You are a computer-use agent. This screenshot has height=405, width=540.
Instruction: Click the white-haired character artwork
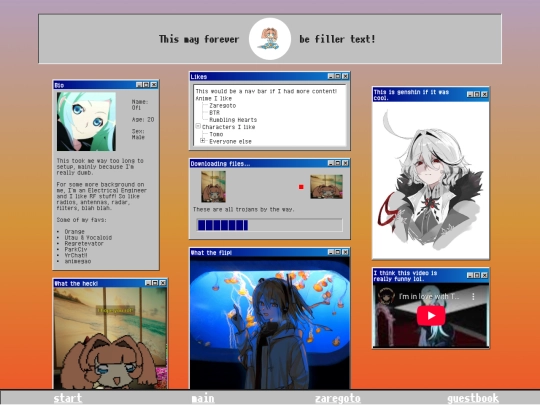pyautogui.click(x=430, y=180)
